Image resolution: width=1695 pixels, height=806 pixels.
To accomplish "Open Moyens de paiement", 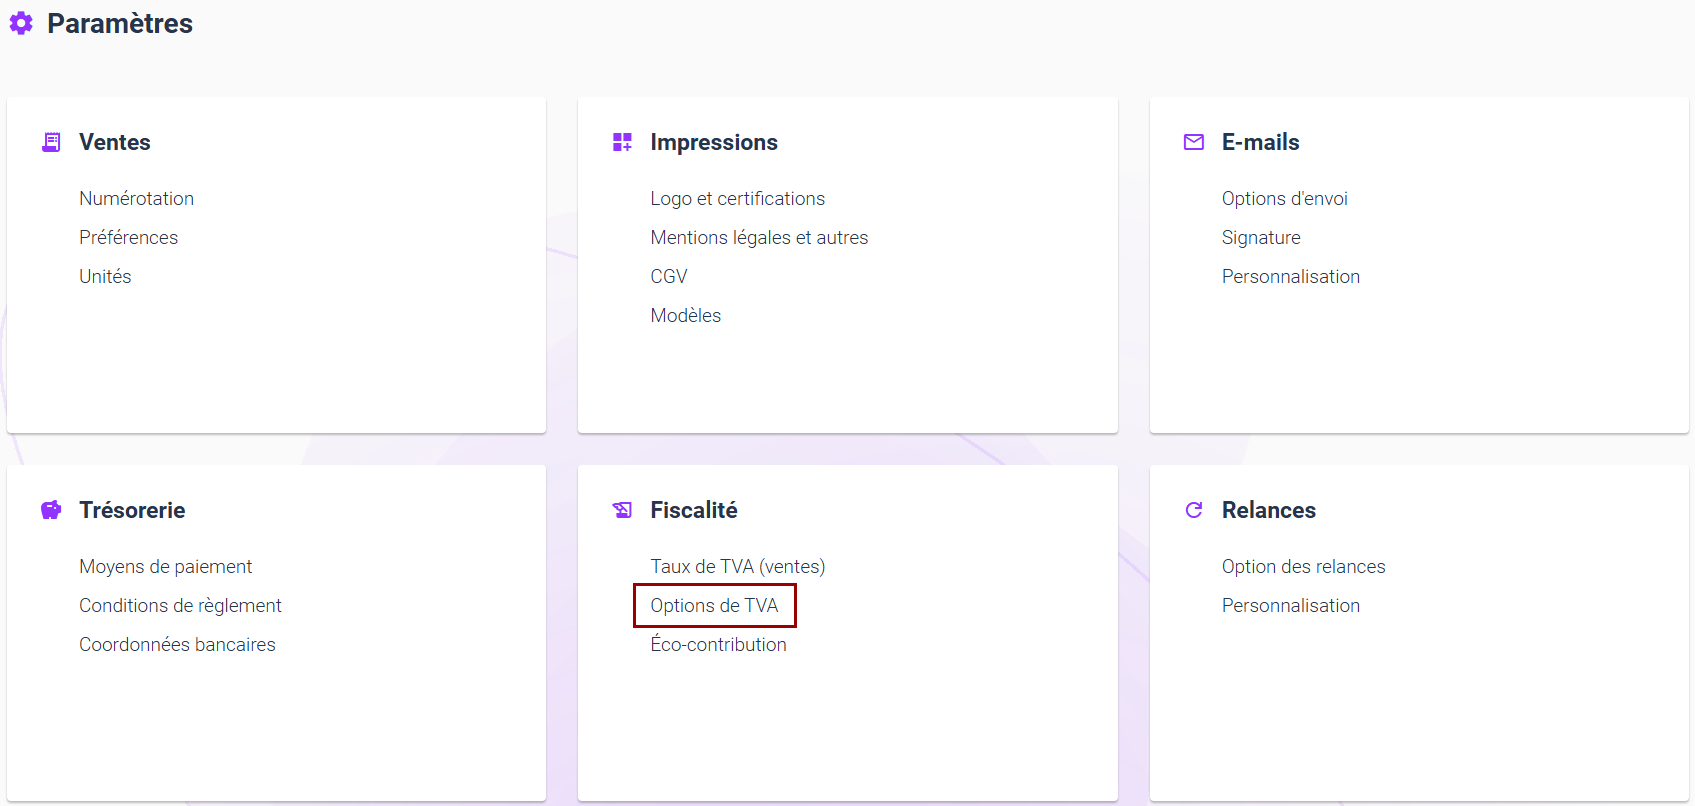I will click(x=166, y=566).
